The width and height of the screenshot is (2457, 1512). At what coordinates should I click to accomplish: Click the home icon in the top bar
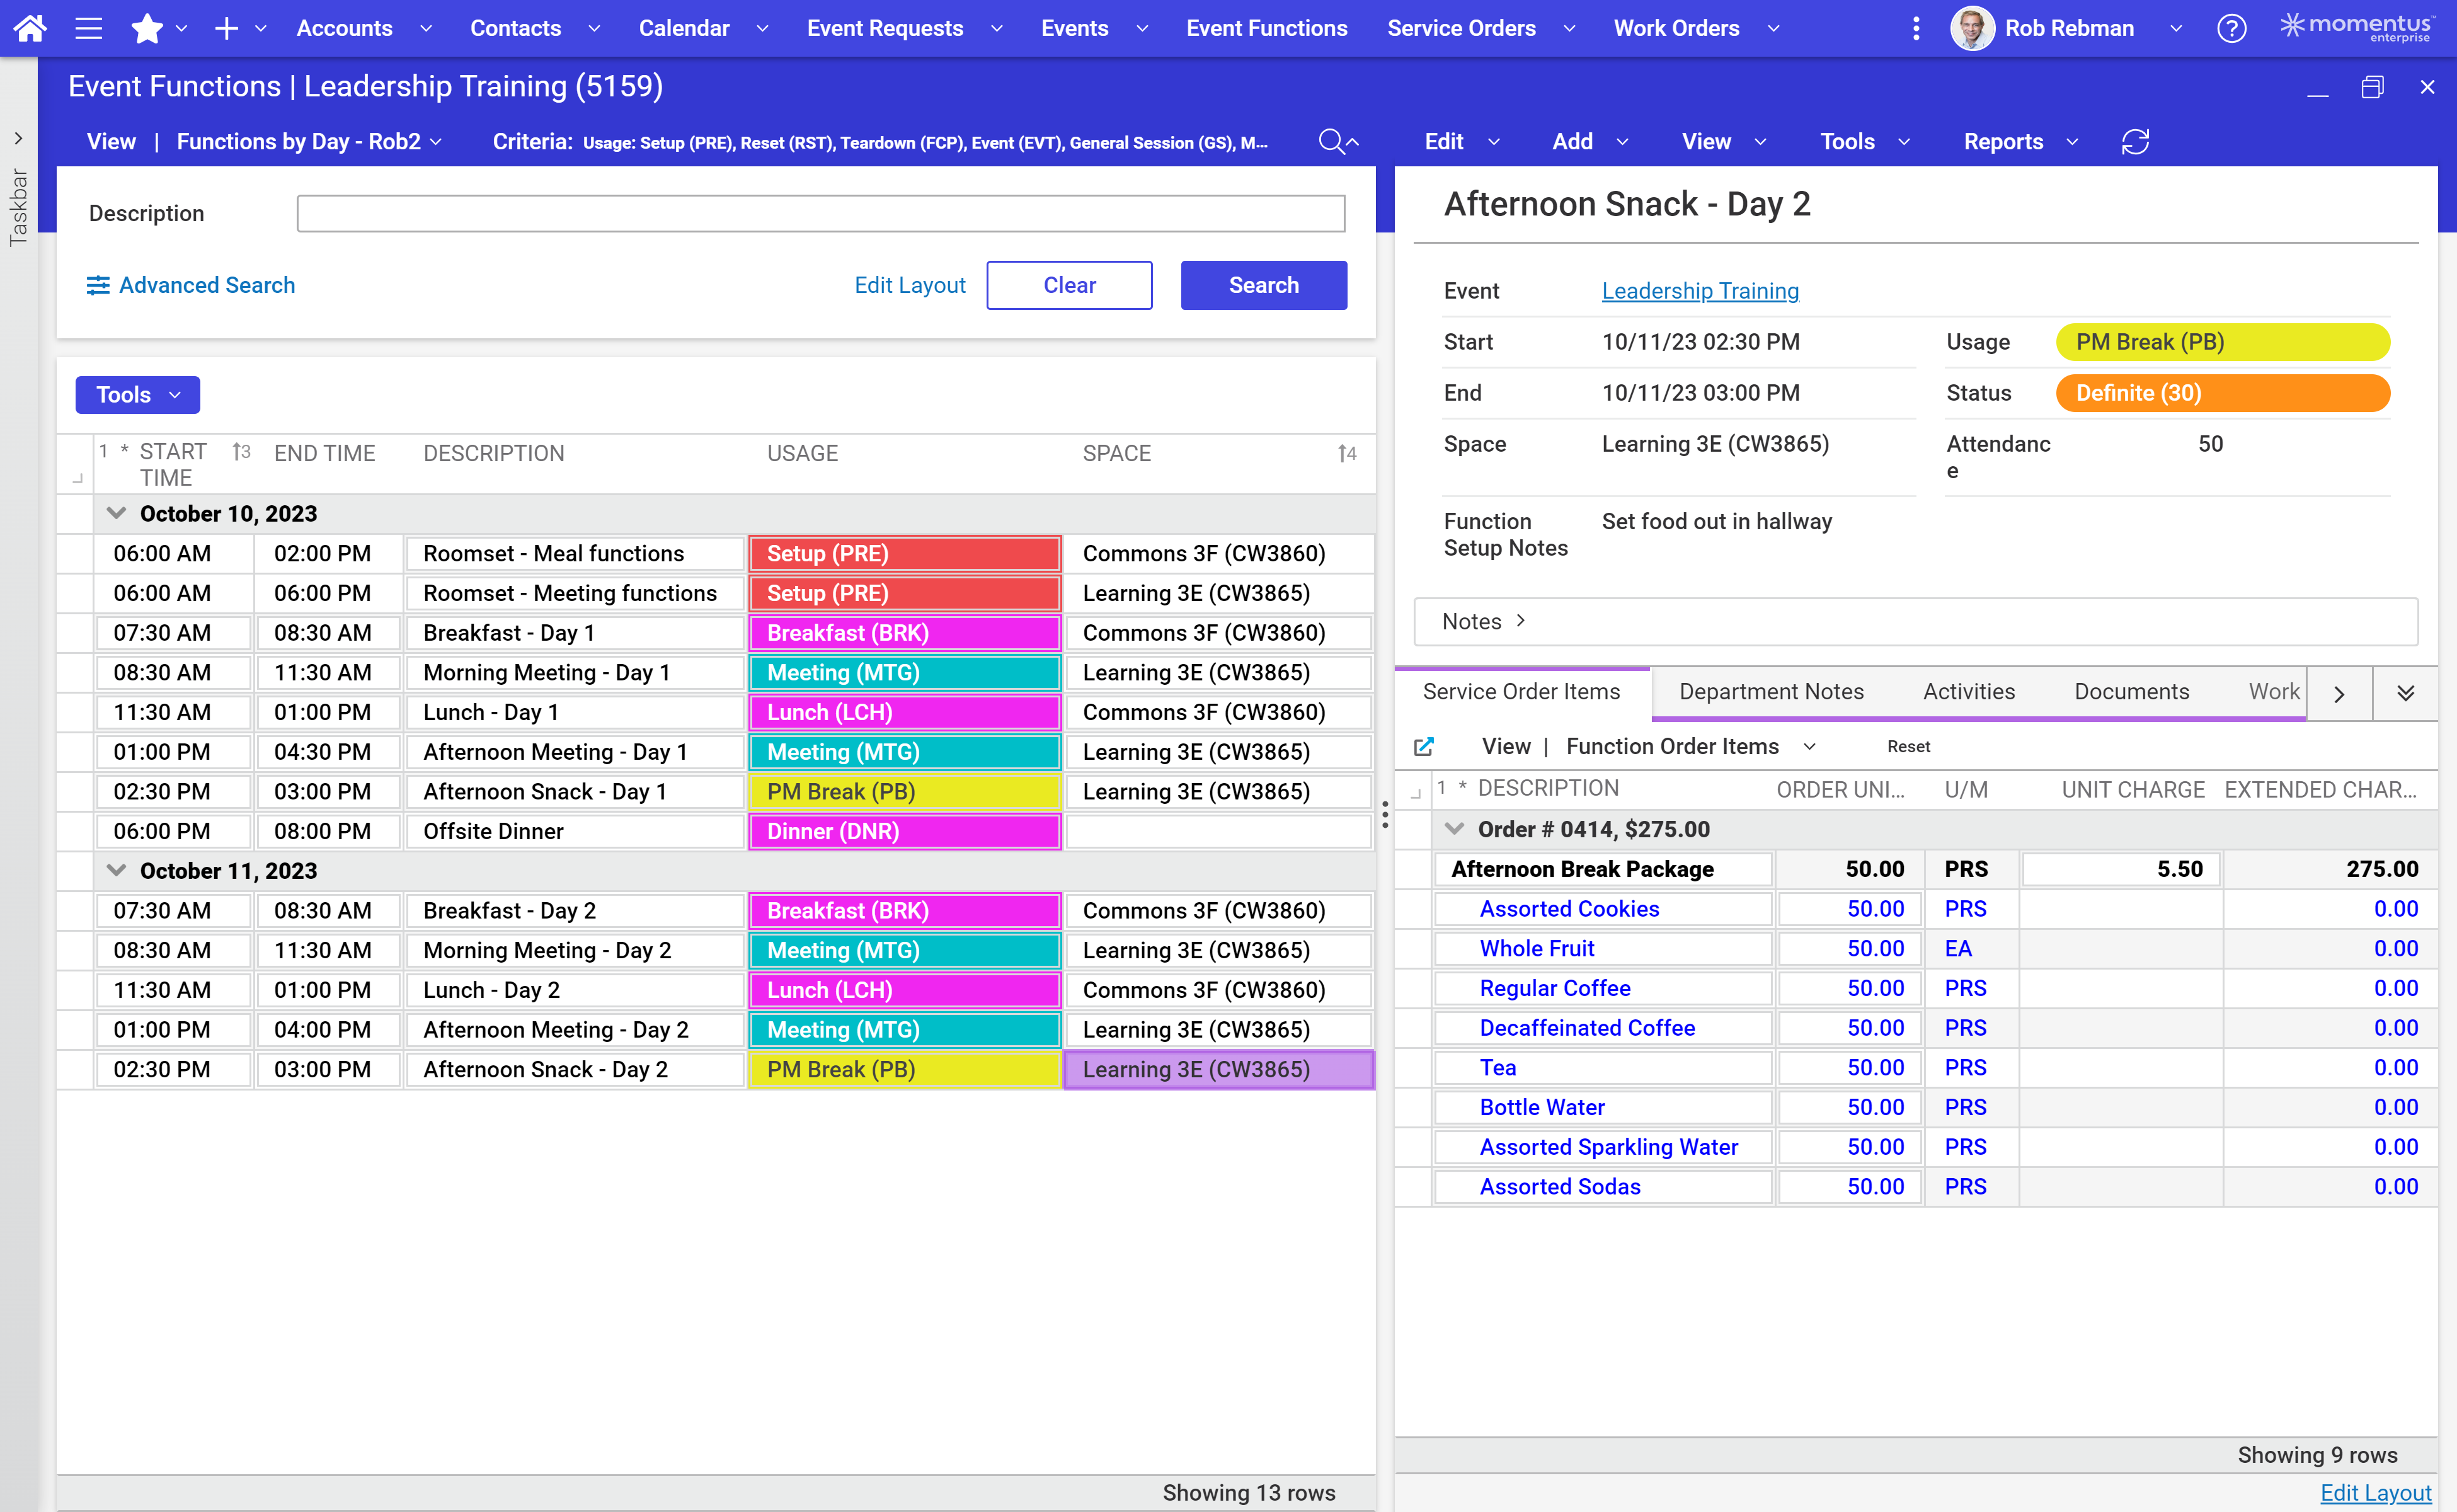pyautogui.click(x=29, y=28)
